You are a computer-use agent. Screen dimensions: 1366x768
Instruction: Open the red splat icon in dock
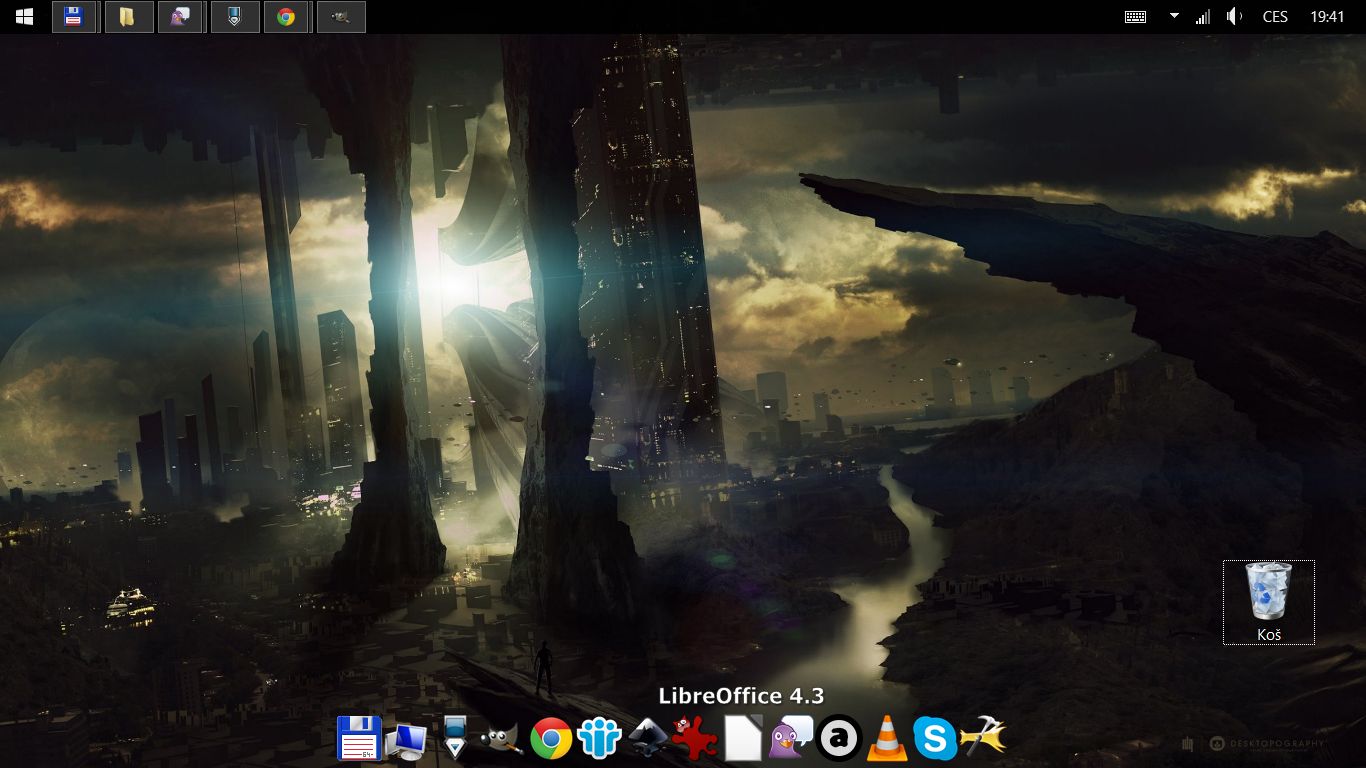(x=695, y=739)
